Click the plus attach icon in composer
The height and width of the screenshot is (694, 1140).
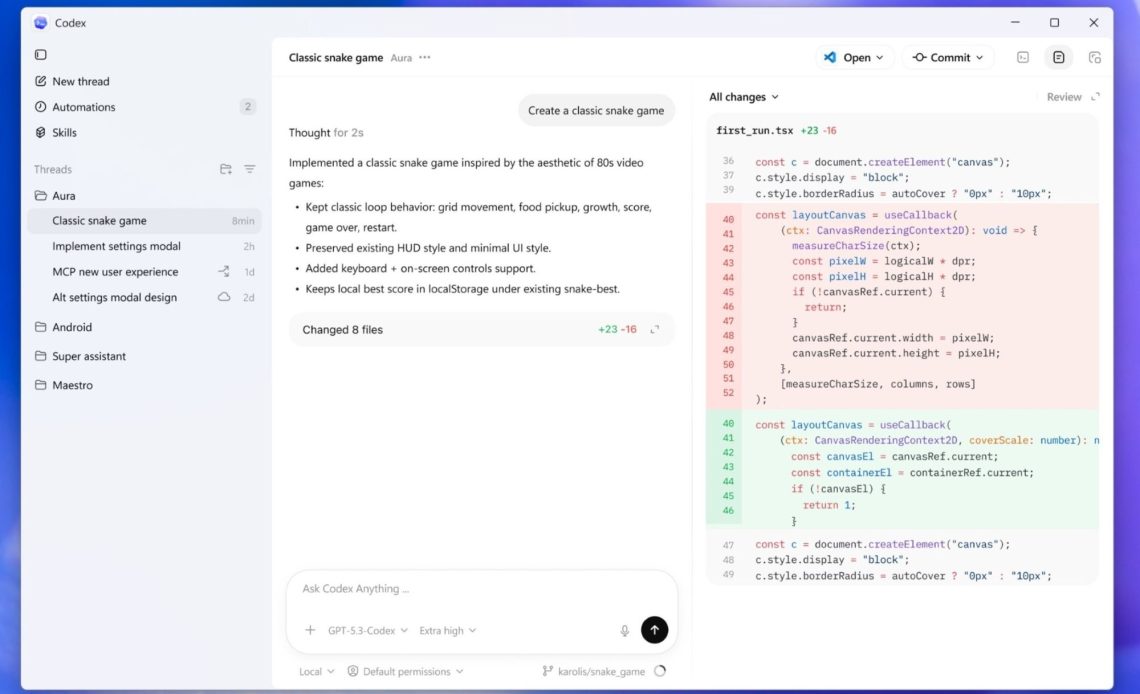[x=310, y=631]
